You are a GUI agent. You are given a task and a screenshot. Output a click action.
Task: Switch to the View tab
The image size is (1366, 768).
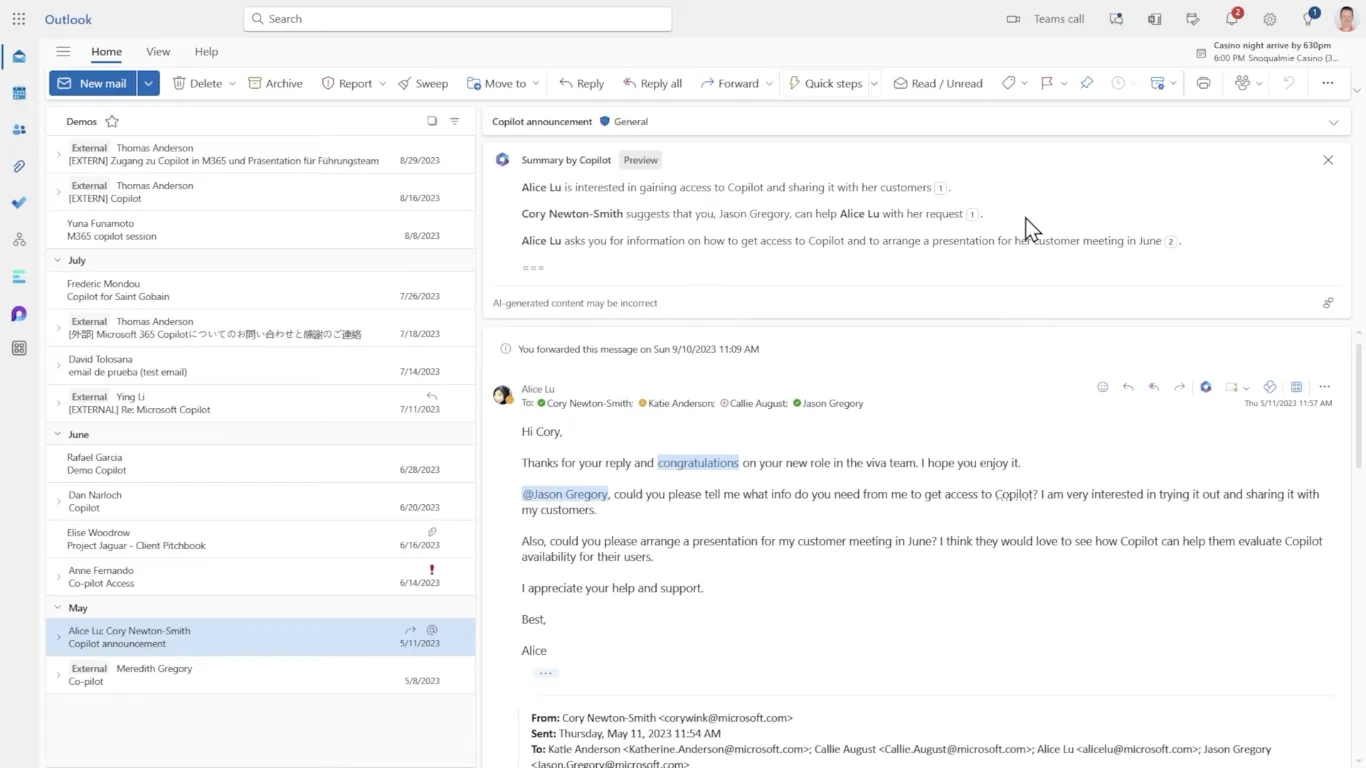tap(158, 52)
